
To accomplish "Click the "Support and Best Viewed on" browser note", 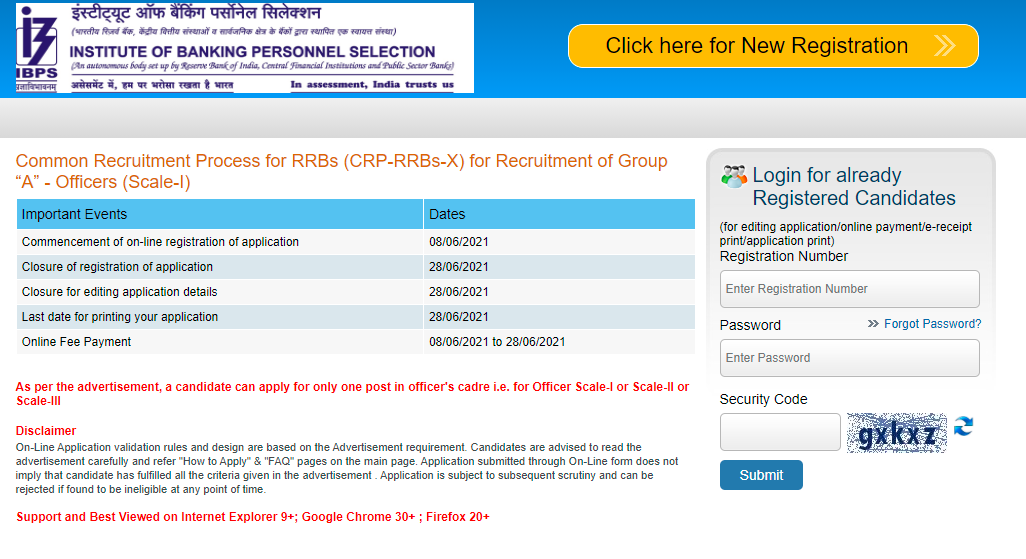I will 253,516.
